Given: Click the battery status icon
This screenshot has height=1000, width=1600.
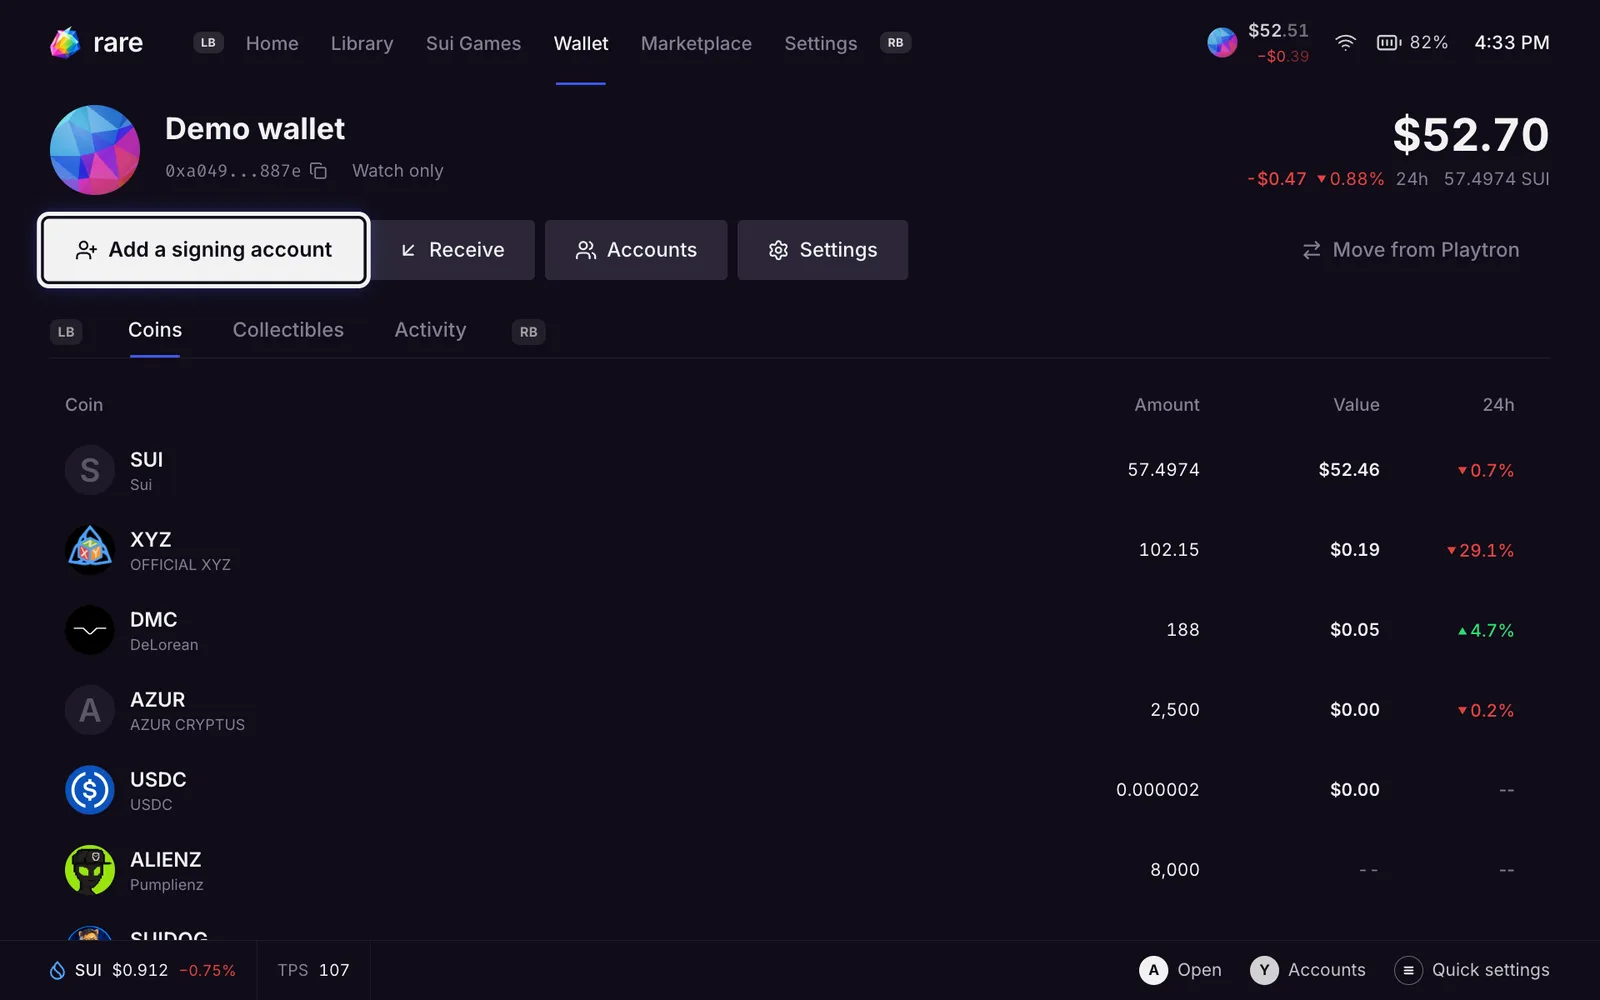Looking at the screenshot, I should pyautogui.click(x=1389, y=43).
